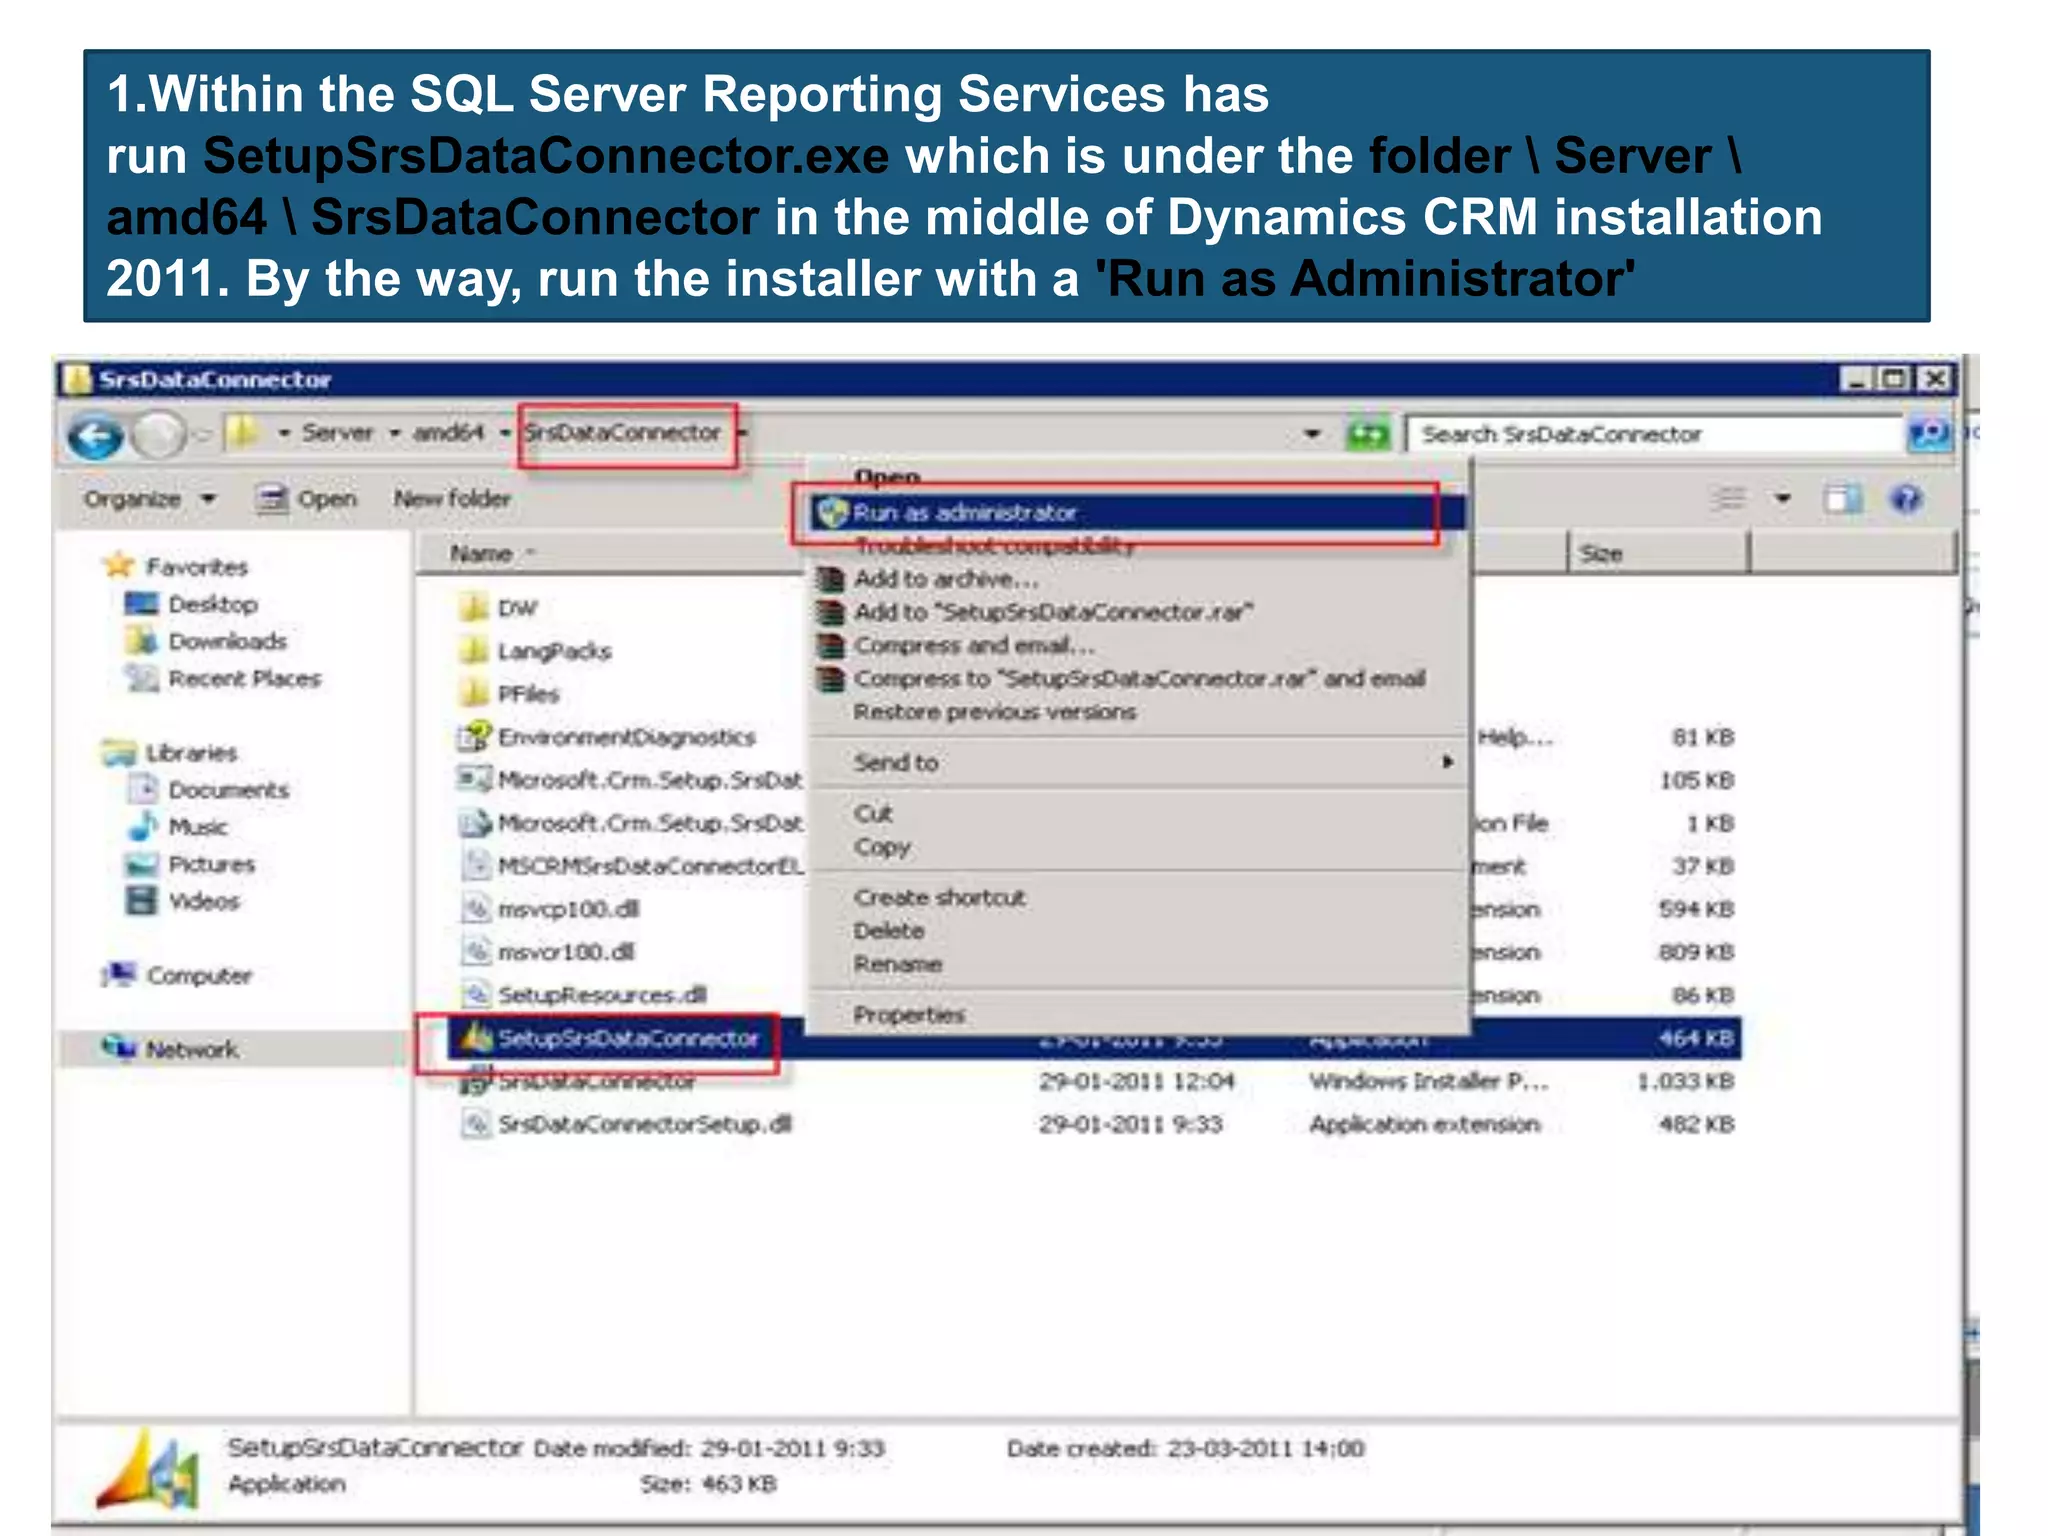
Task: Click the Open toolbar button
Action: pos(306,498)
